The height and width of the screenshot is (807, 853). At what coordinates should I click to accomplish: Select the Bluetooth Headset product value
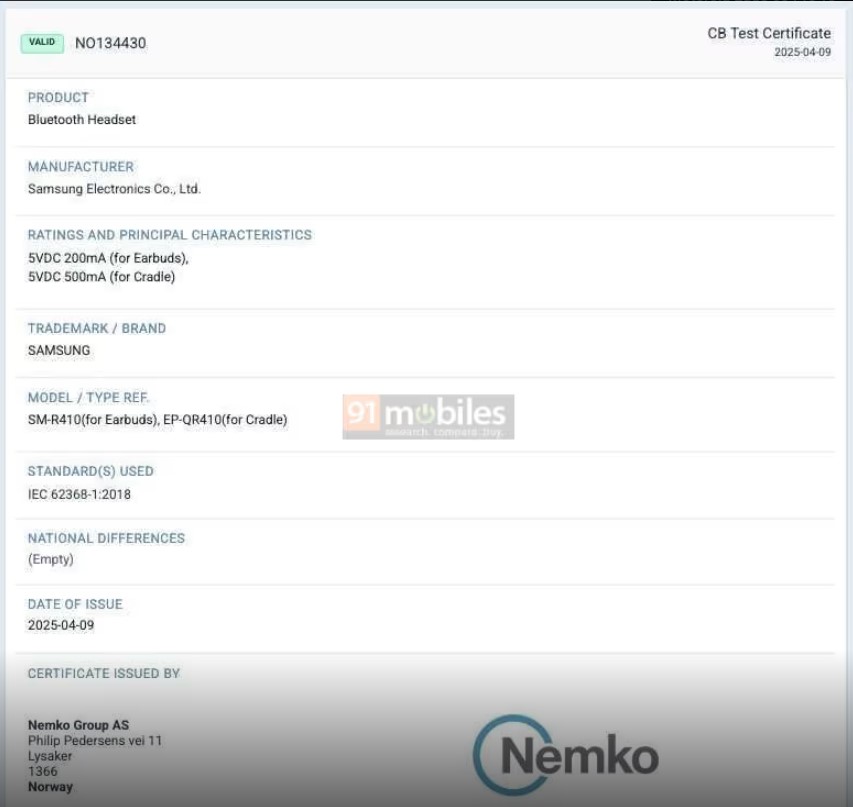pyautogui.click(x=82, y=120)
